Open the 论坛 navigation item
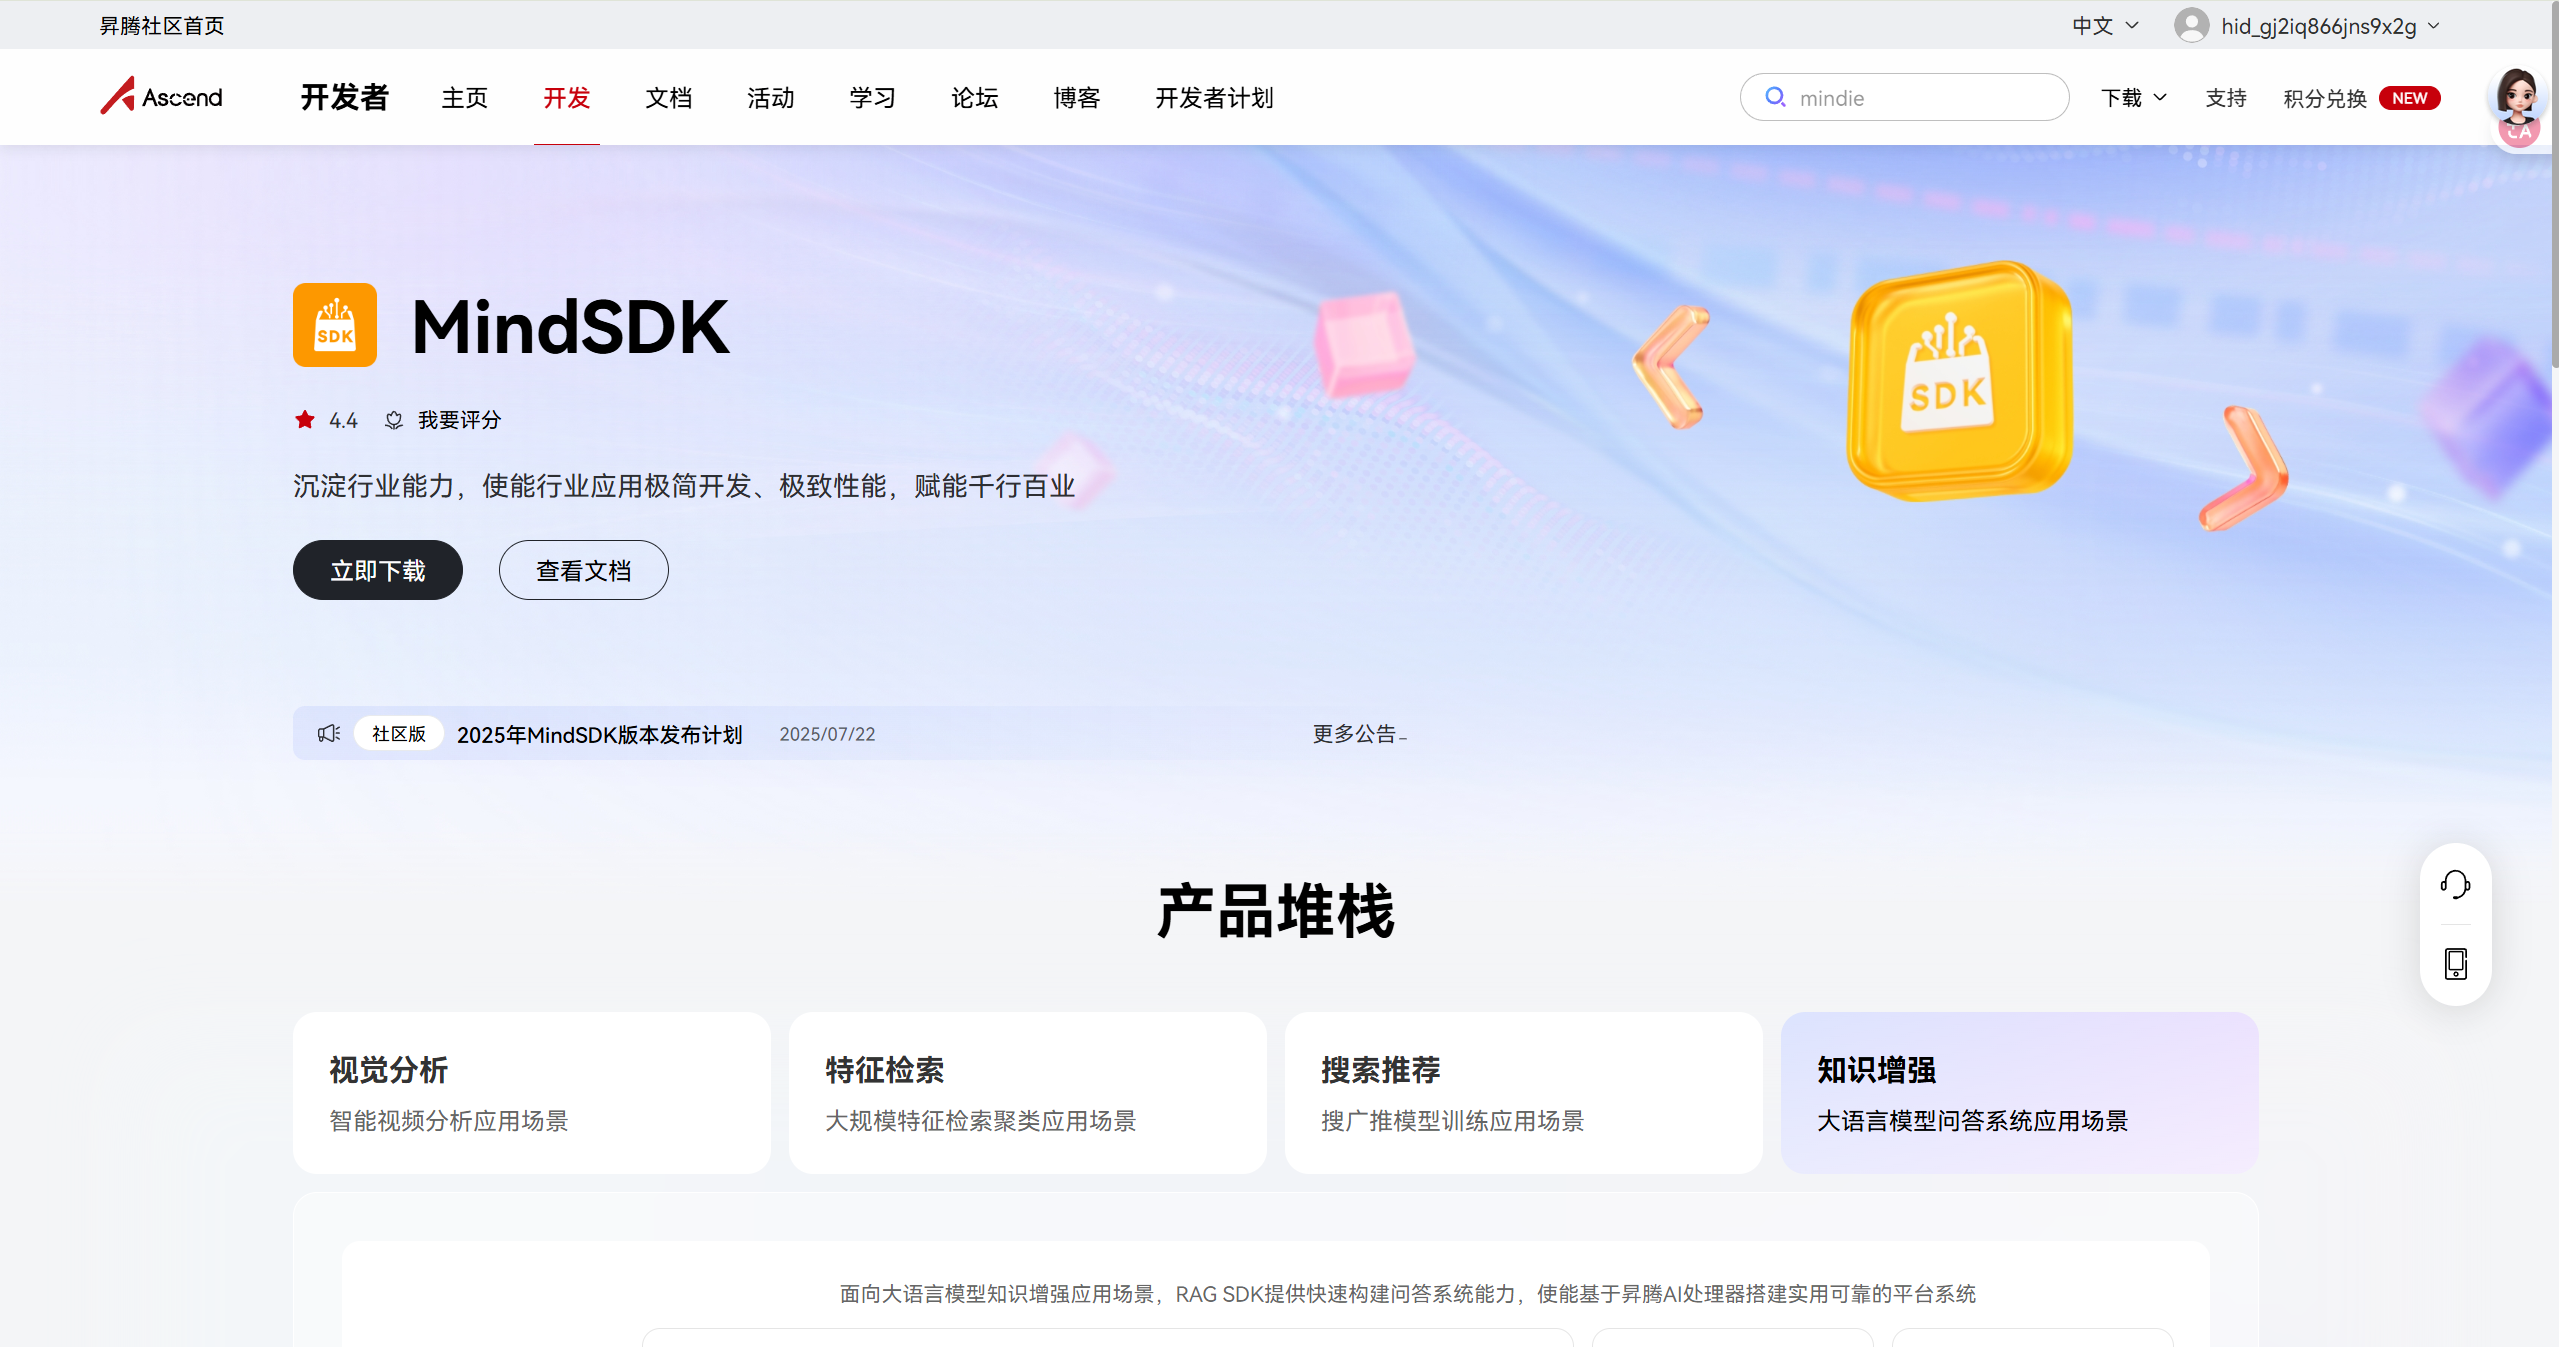Screen dimensions: 2559x1347 [x=974, y=98]
